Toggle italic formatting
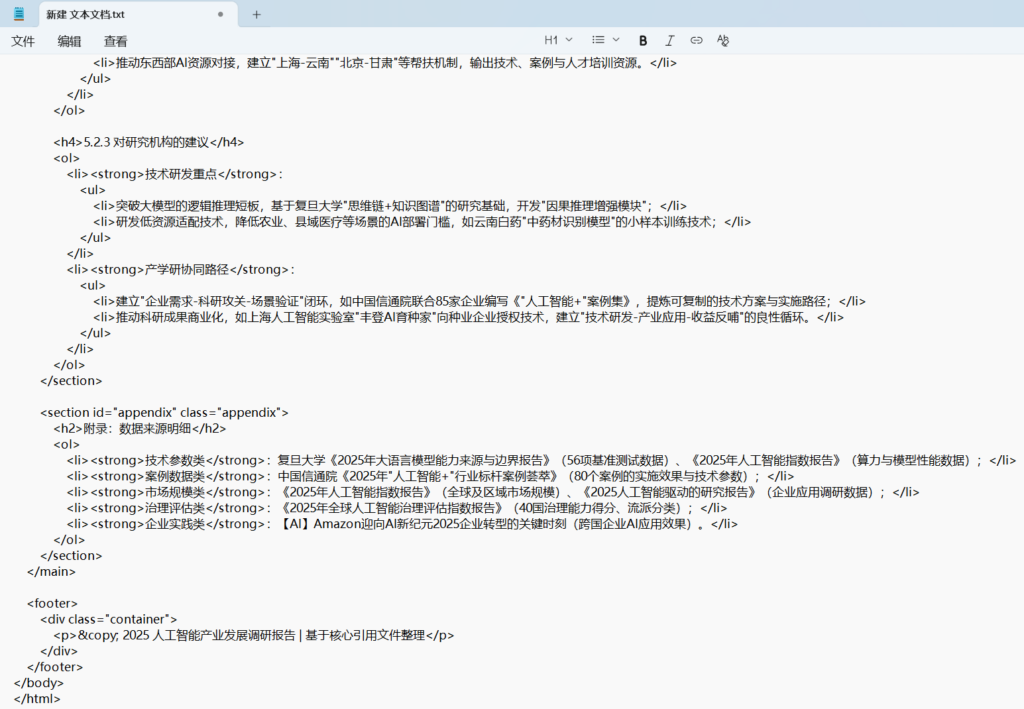The width and height of the screenshot is (1024, 709). coord(670,40)
